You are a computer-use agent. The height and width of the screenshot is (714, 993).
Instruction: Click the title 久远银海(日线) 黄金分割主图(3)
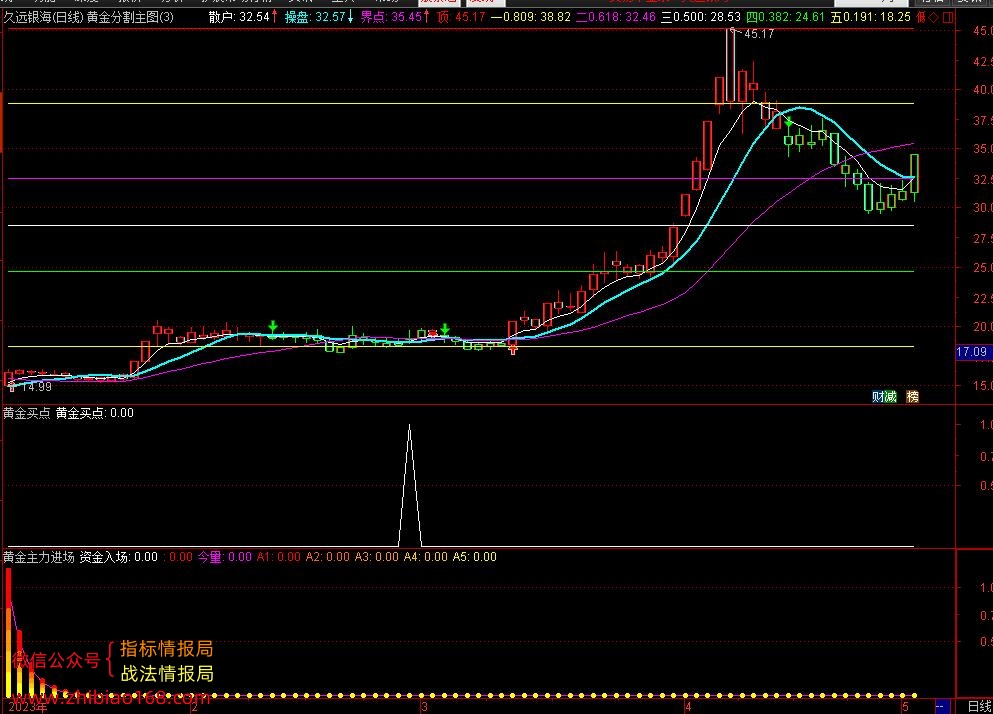[x=89, y=17]
